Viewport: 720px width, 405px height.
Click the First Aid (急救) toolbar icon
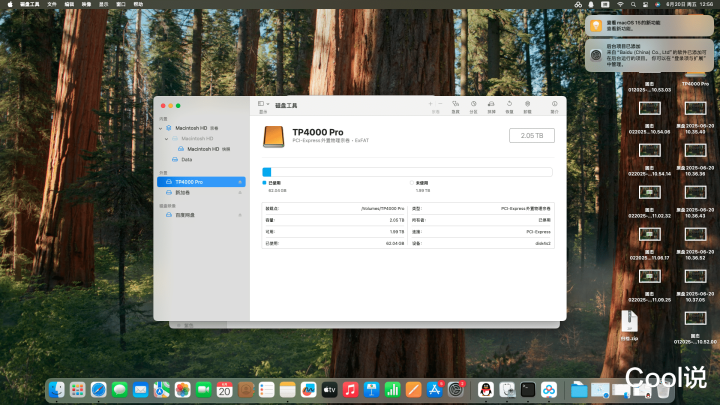click(x=455, y=104)
